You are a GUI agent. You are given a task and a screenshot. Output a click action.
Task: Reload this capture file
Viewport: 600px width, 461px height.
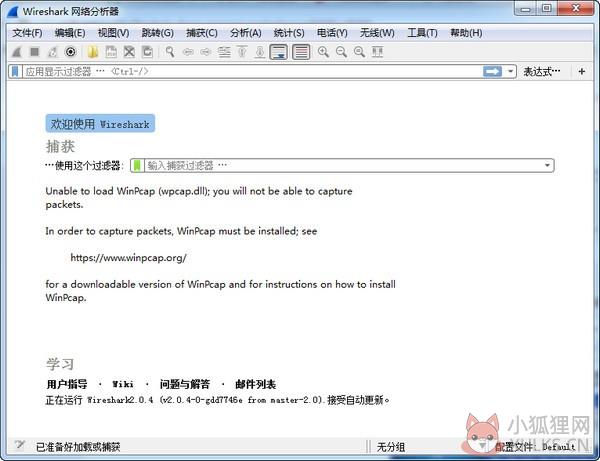(x=147, y=52)
